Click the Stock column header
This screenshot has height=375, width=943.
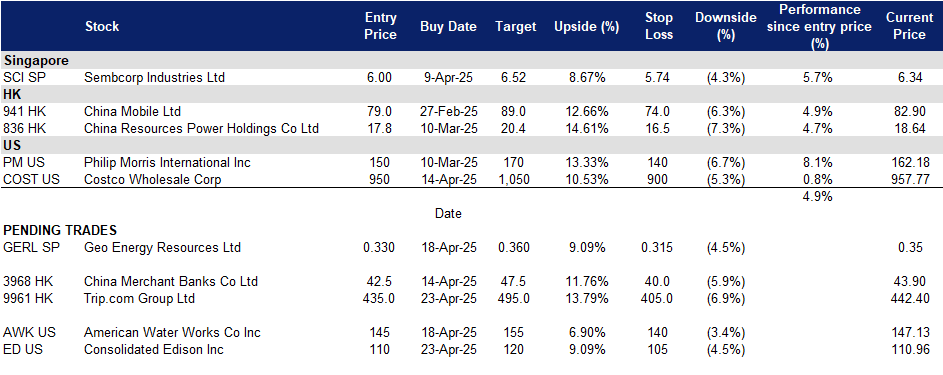[x=102, y=26]
